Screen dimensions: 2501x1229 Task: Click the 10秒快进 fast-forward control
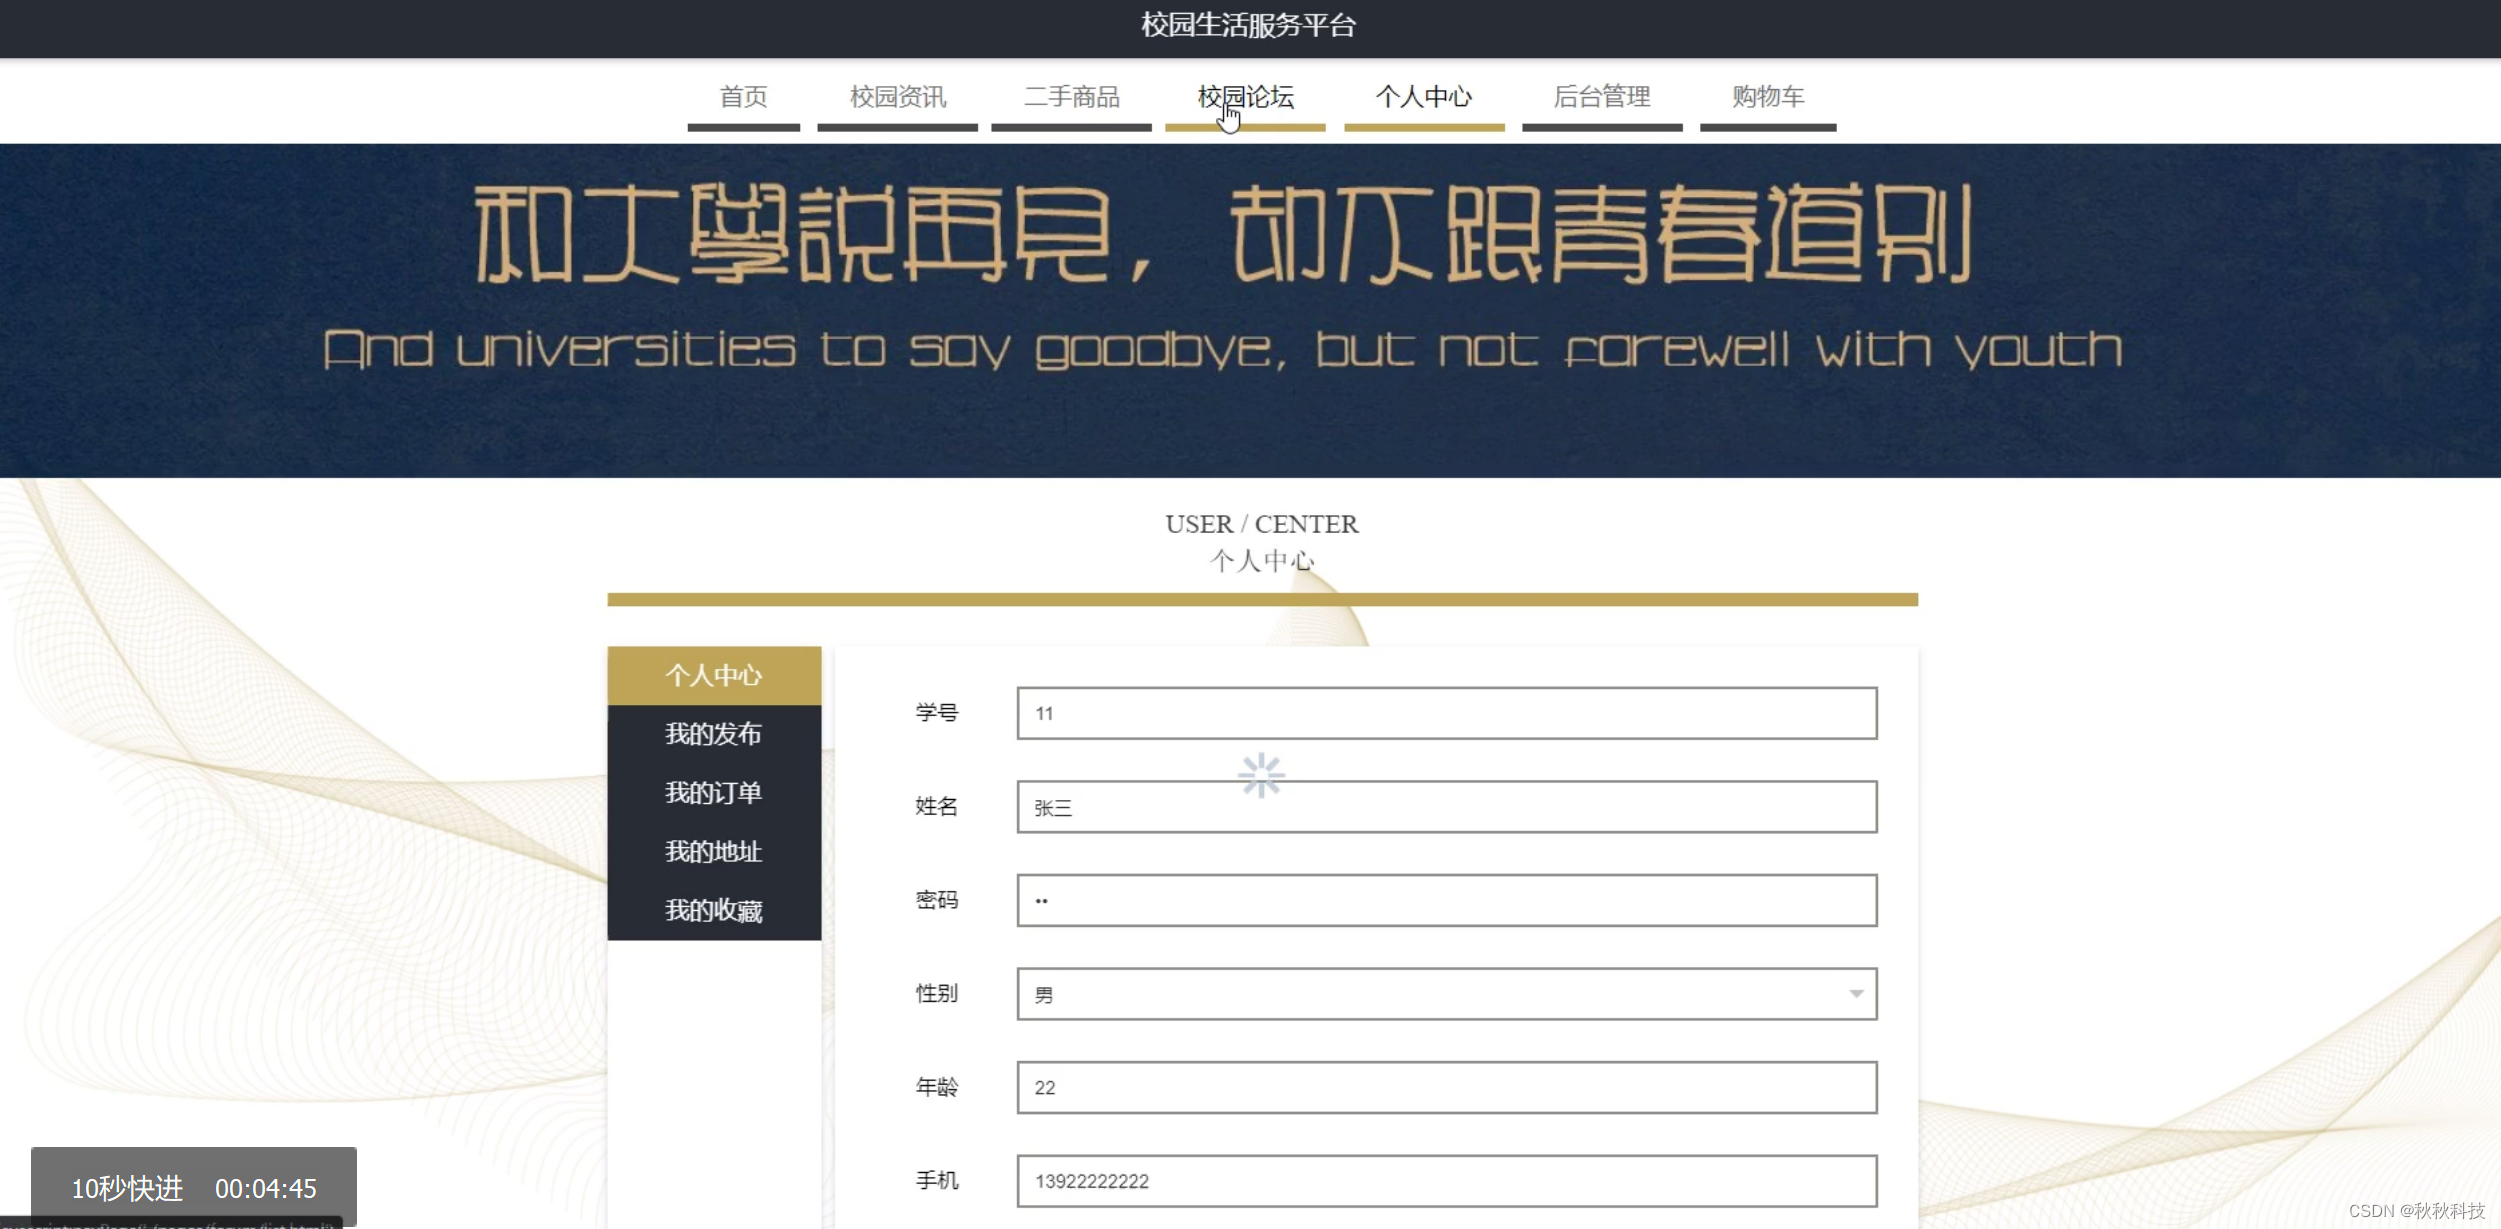(127, 1189)
